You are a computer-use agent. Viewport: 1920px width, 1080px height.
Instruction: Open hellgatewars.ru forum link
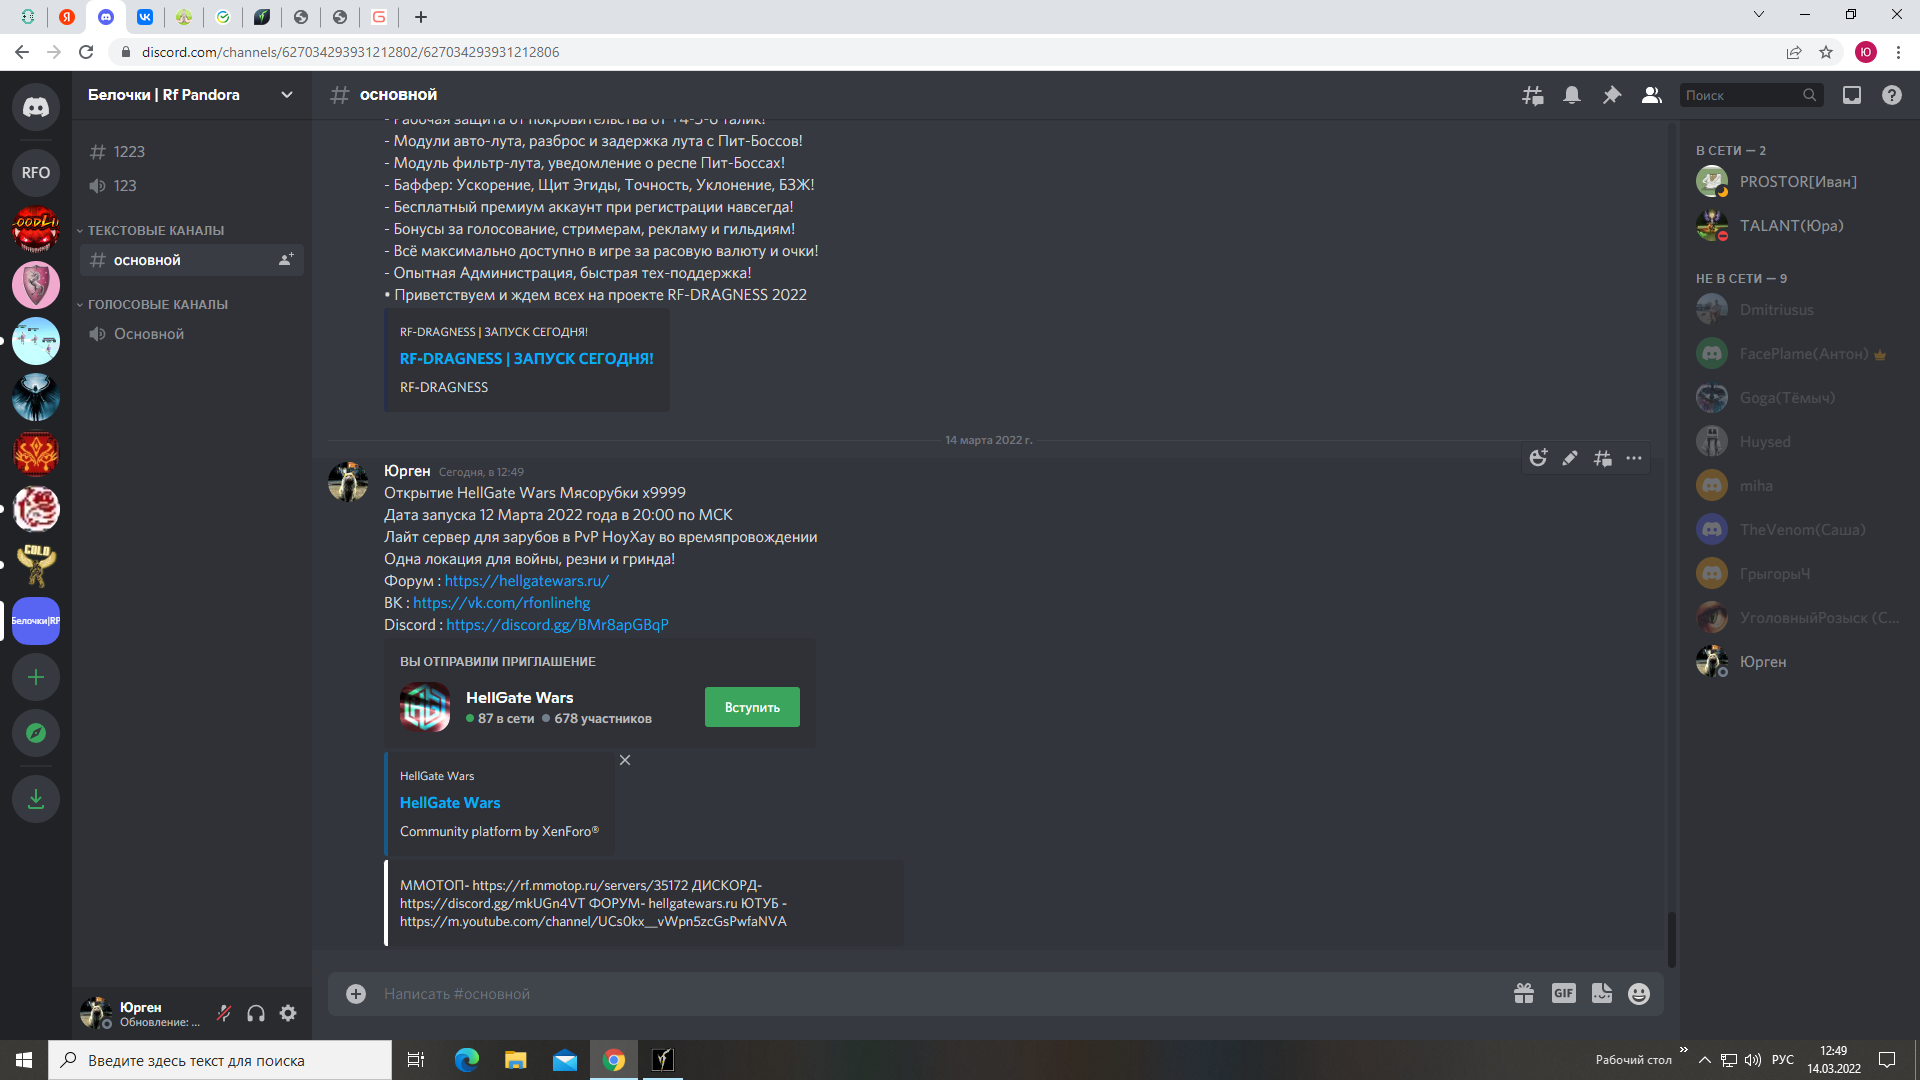[x=526, y=581]
